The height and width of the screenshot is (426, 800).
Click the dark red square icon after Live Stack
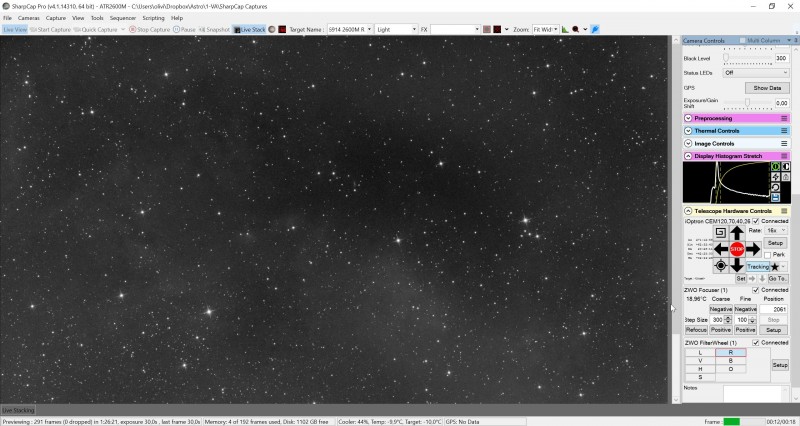pos(282,30)
